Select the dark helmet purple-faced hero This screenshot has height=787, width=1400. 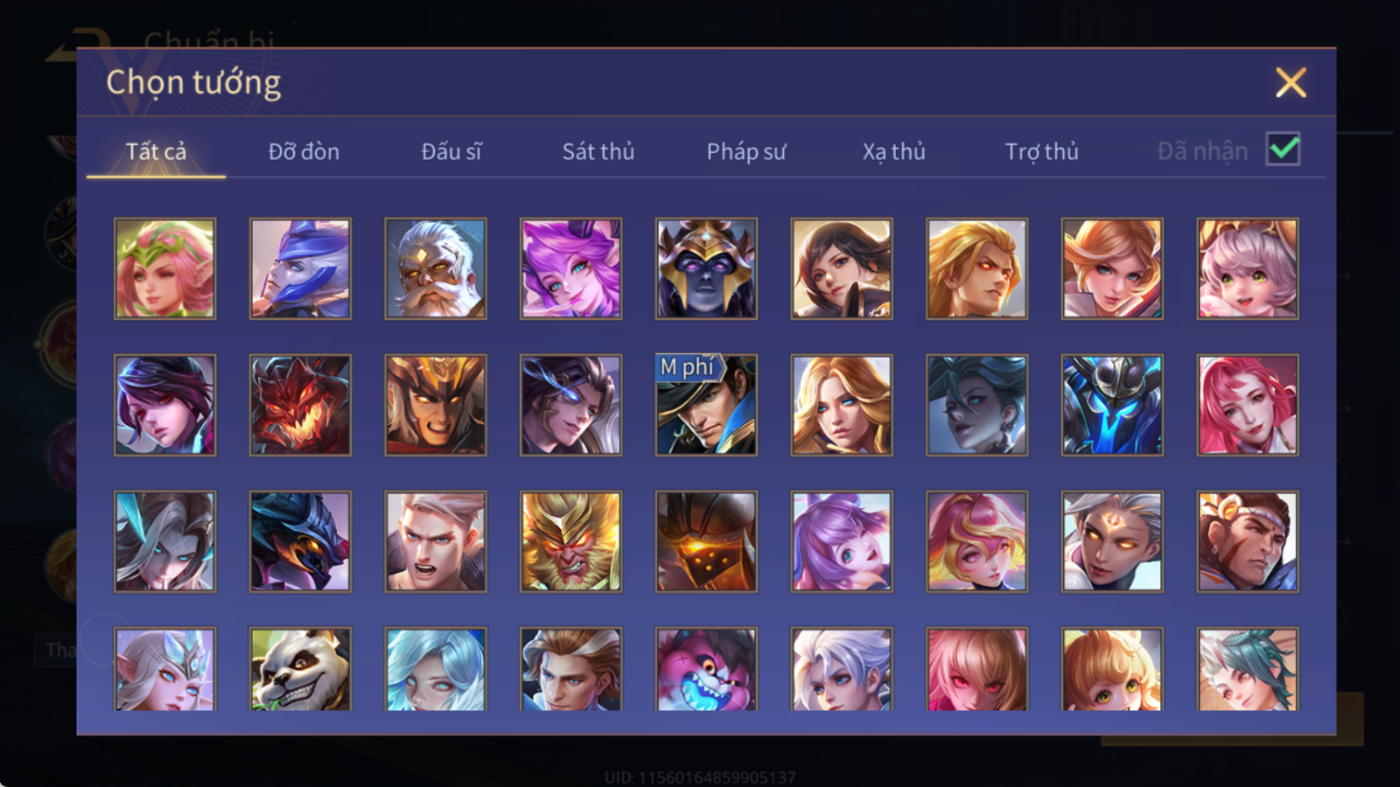[706, 269]
